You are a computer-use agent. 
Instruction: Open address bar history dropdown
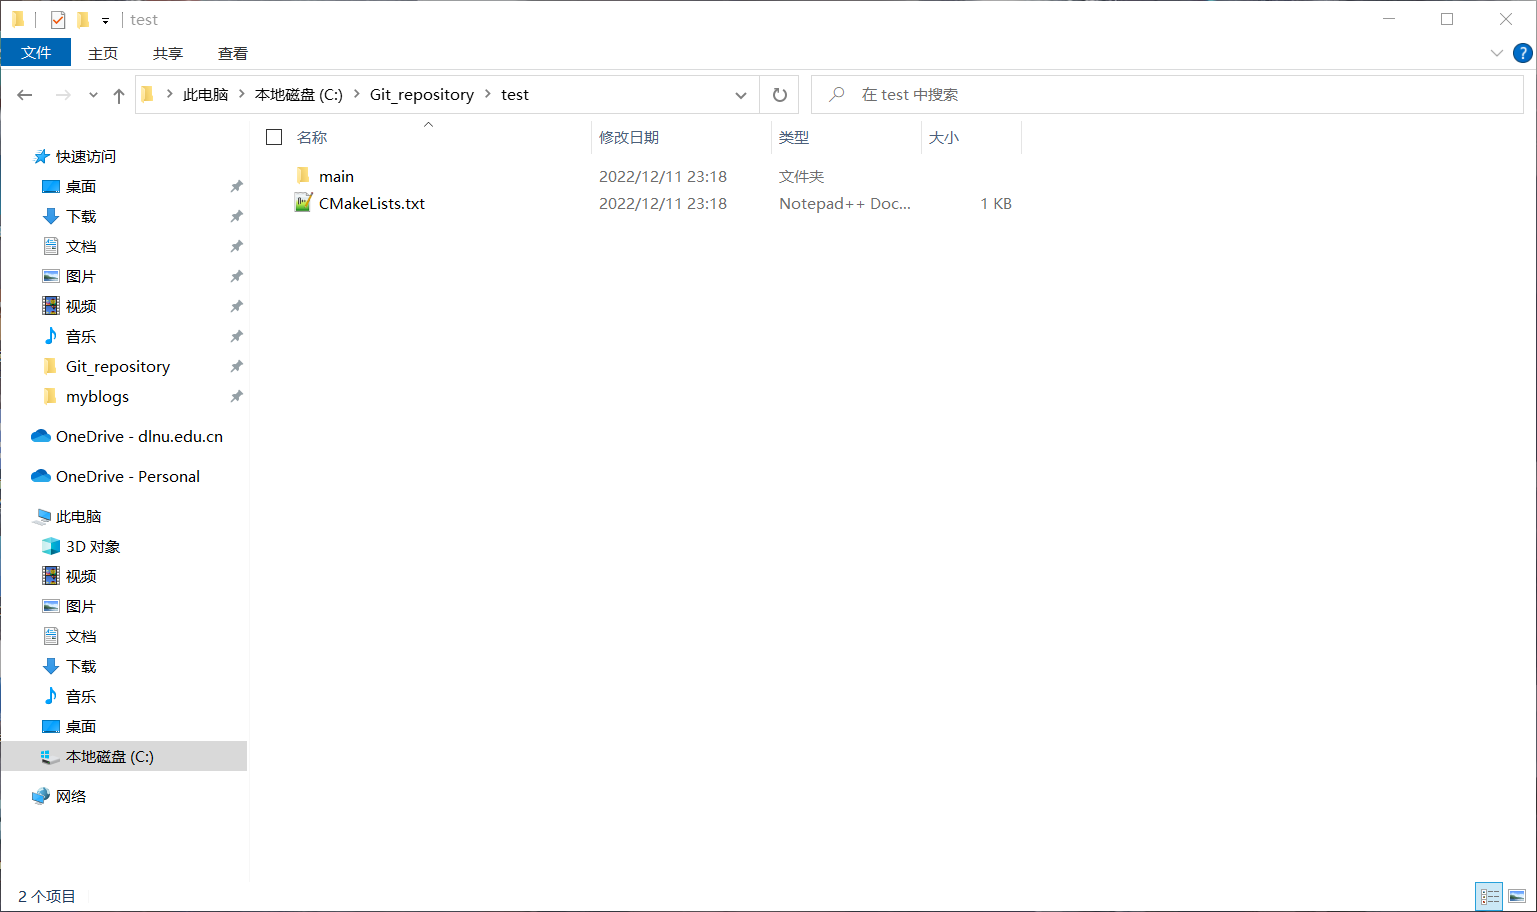741,95
